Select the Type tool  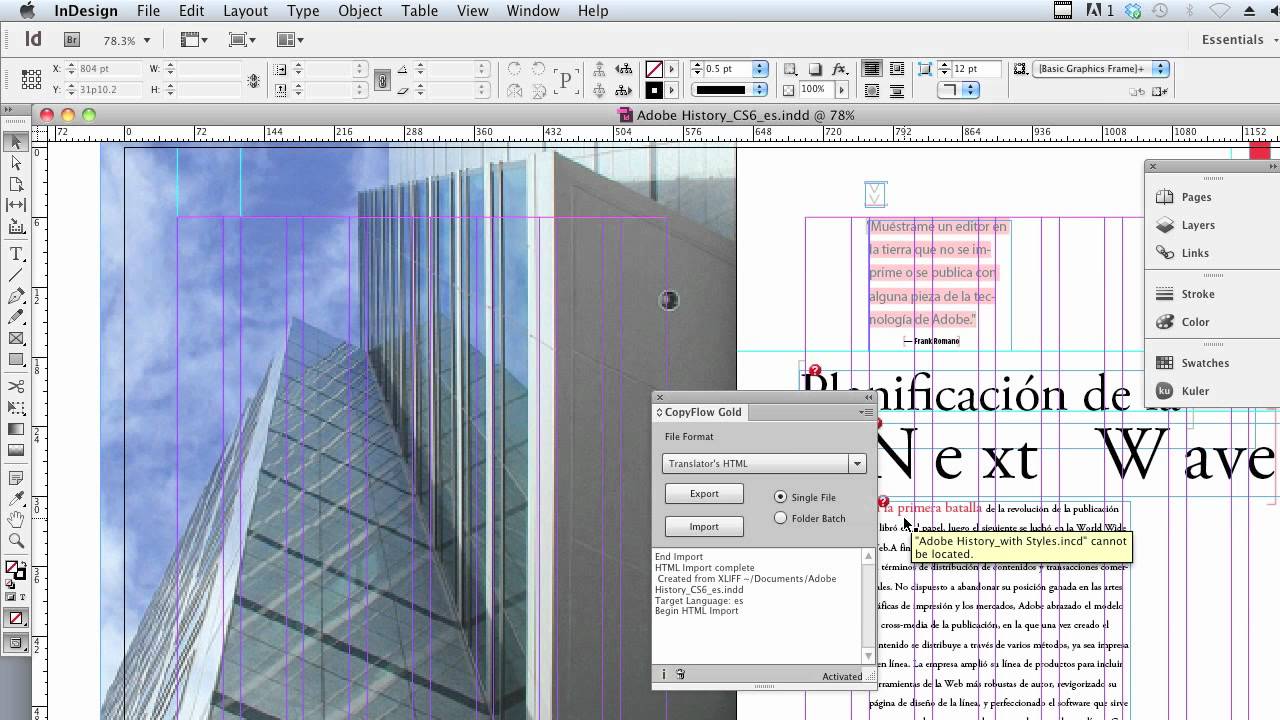(16, 255)
